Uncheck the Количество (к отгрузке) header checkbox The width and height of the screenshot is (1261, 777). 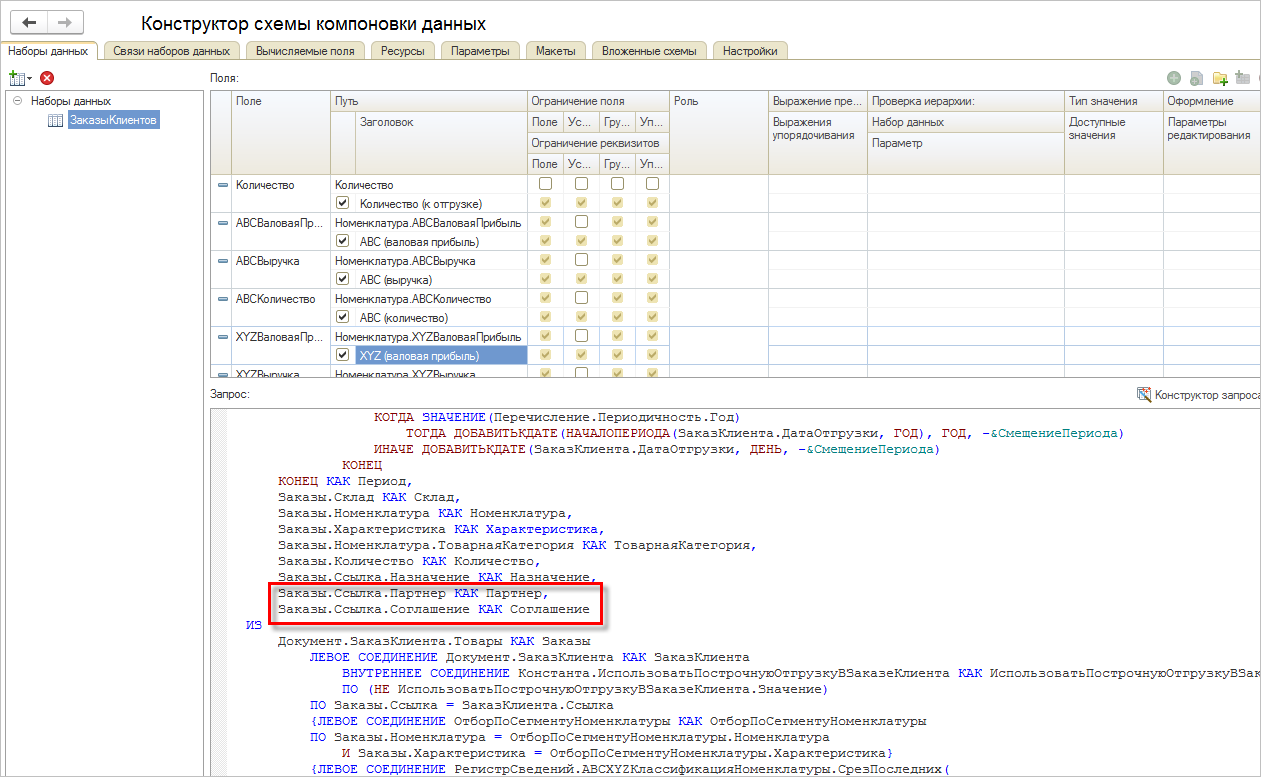click(x=343, y=203)
